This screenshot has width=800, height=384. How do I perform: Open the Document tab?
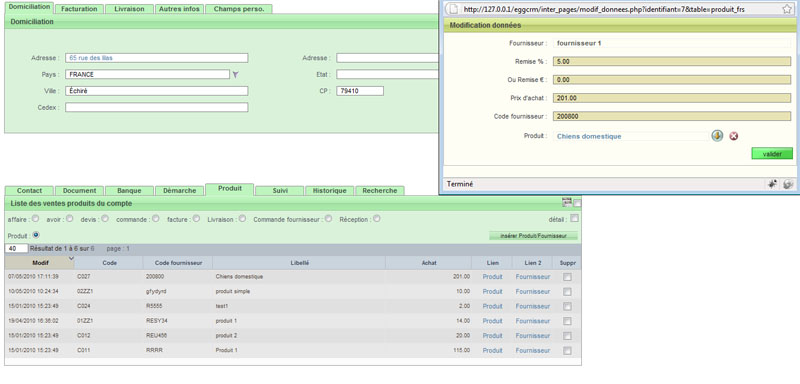(x=79, y=191)
